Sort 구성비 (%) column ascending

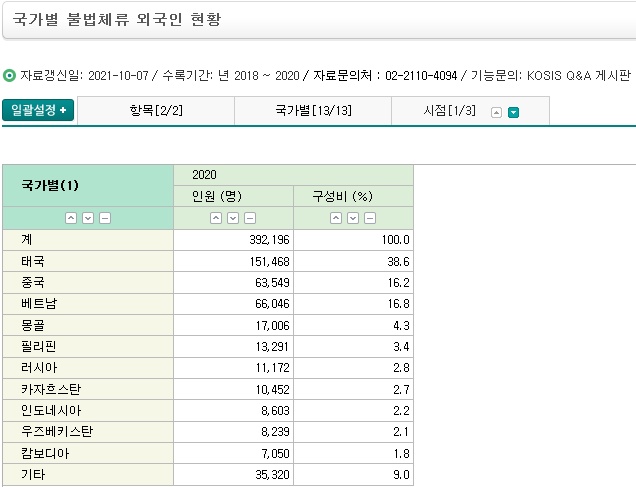click(336, 218)
